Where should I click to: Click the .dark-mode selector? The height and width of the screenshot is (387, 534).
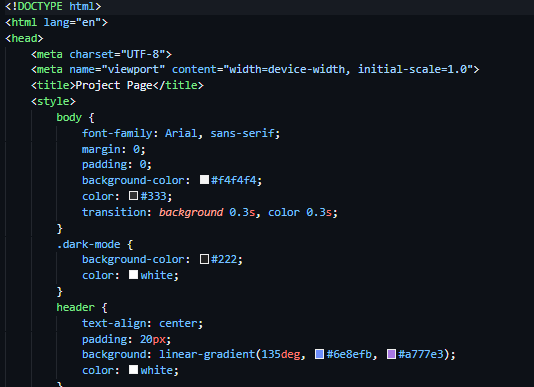coord(89,244)
